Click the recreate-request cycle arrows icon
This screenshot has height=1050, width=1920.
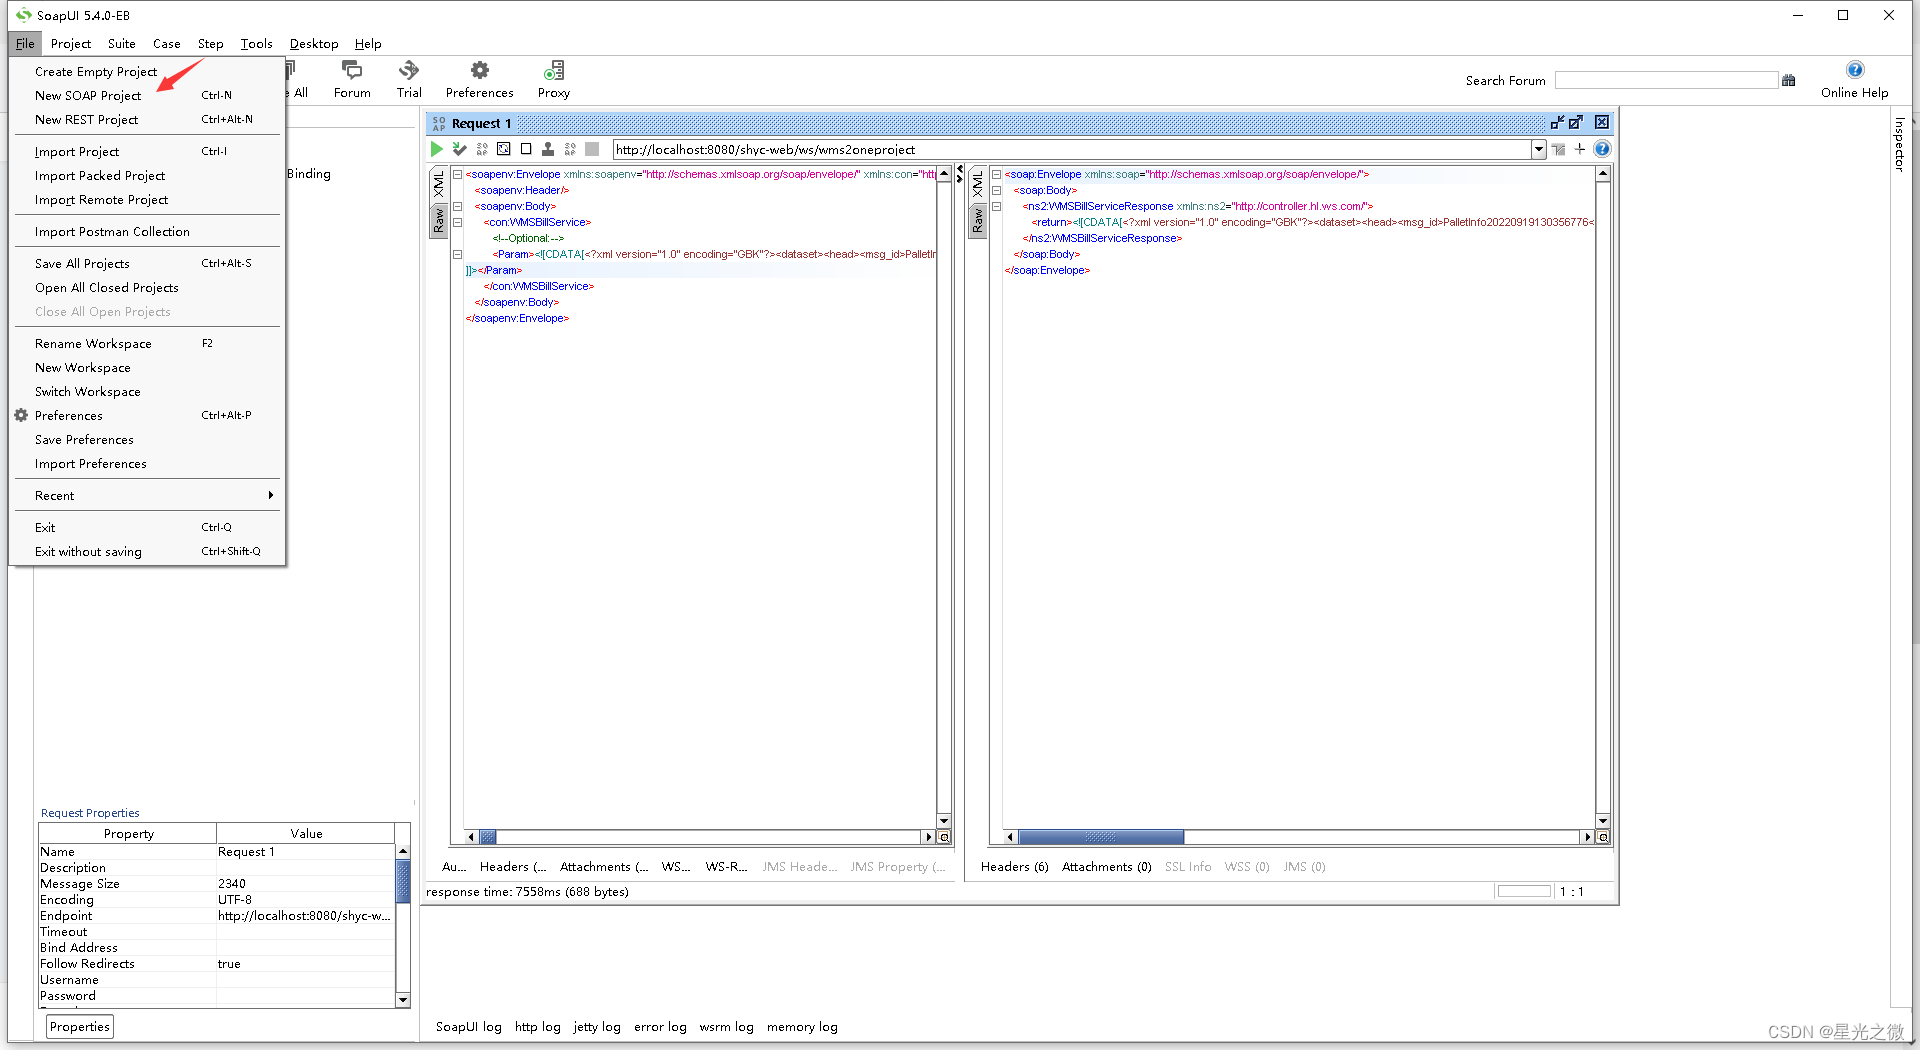pyautogui.click(x=504, y=149)
